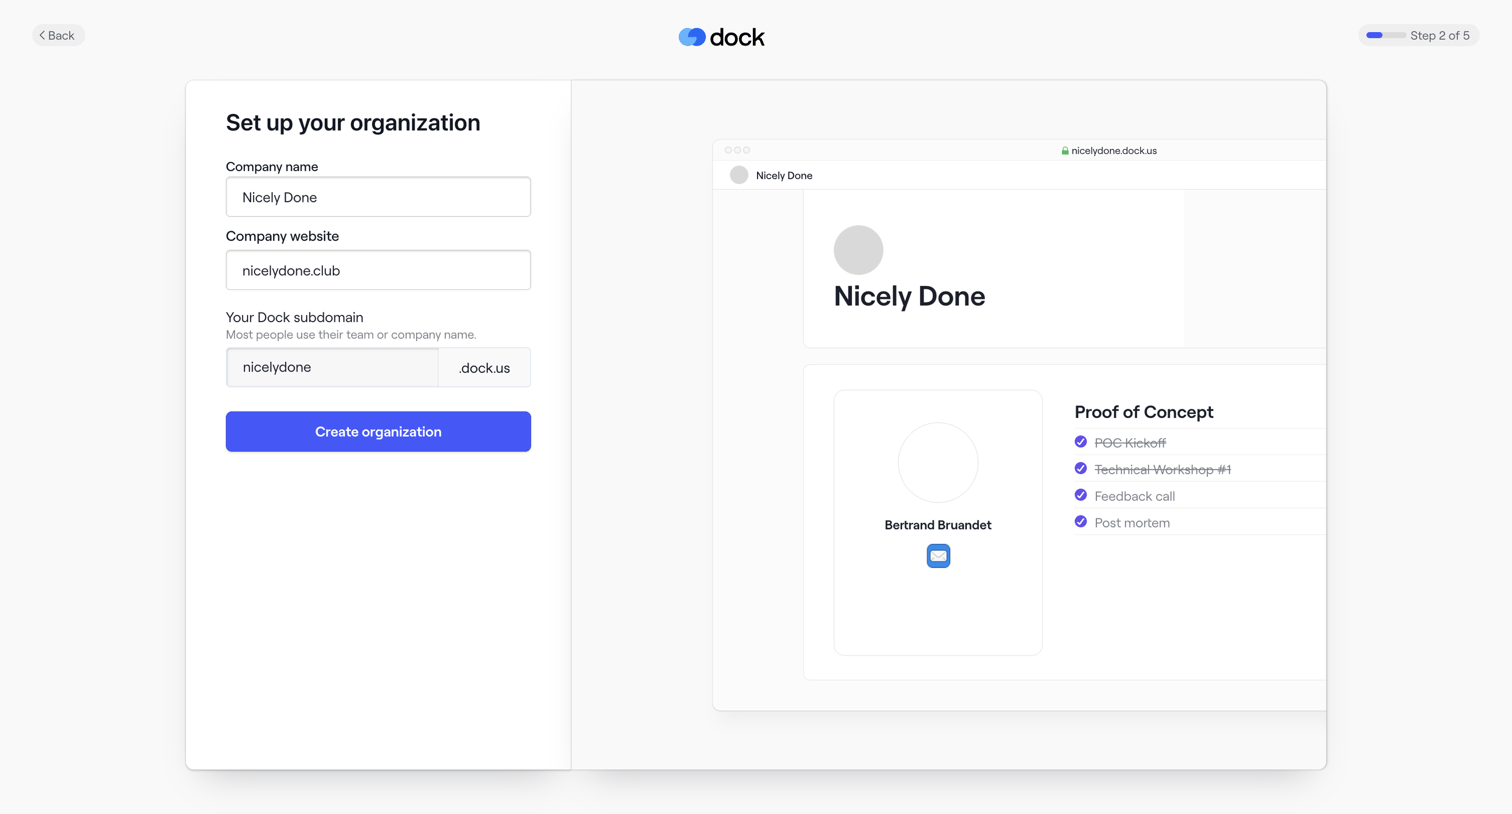The image size is (1512, 814).
Task: Click the nicelydone.dock.us preview URL
Action: tap(1114, 151)
